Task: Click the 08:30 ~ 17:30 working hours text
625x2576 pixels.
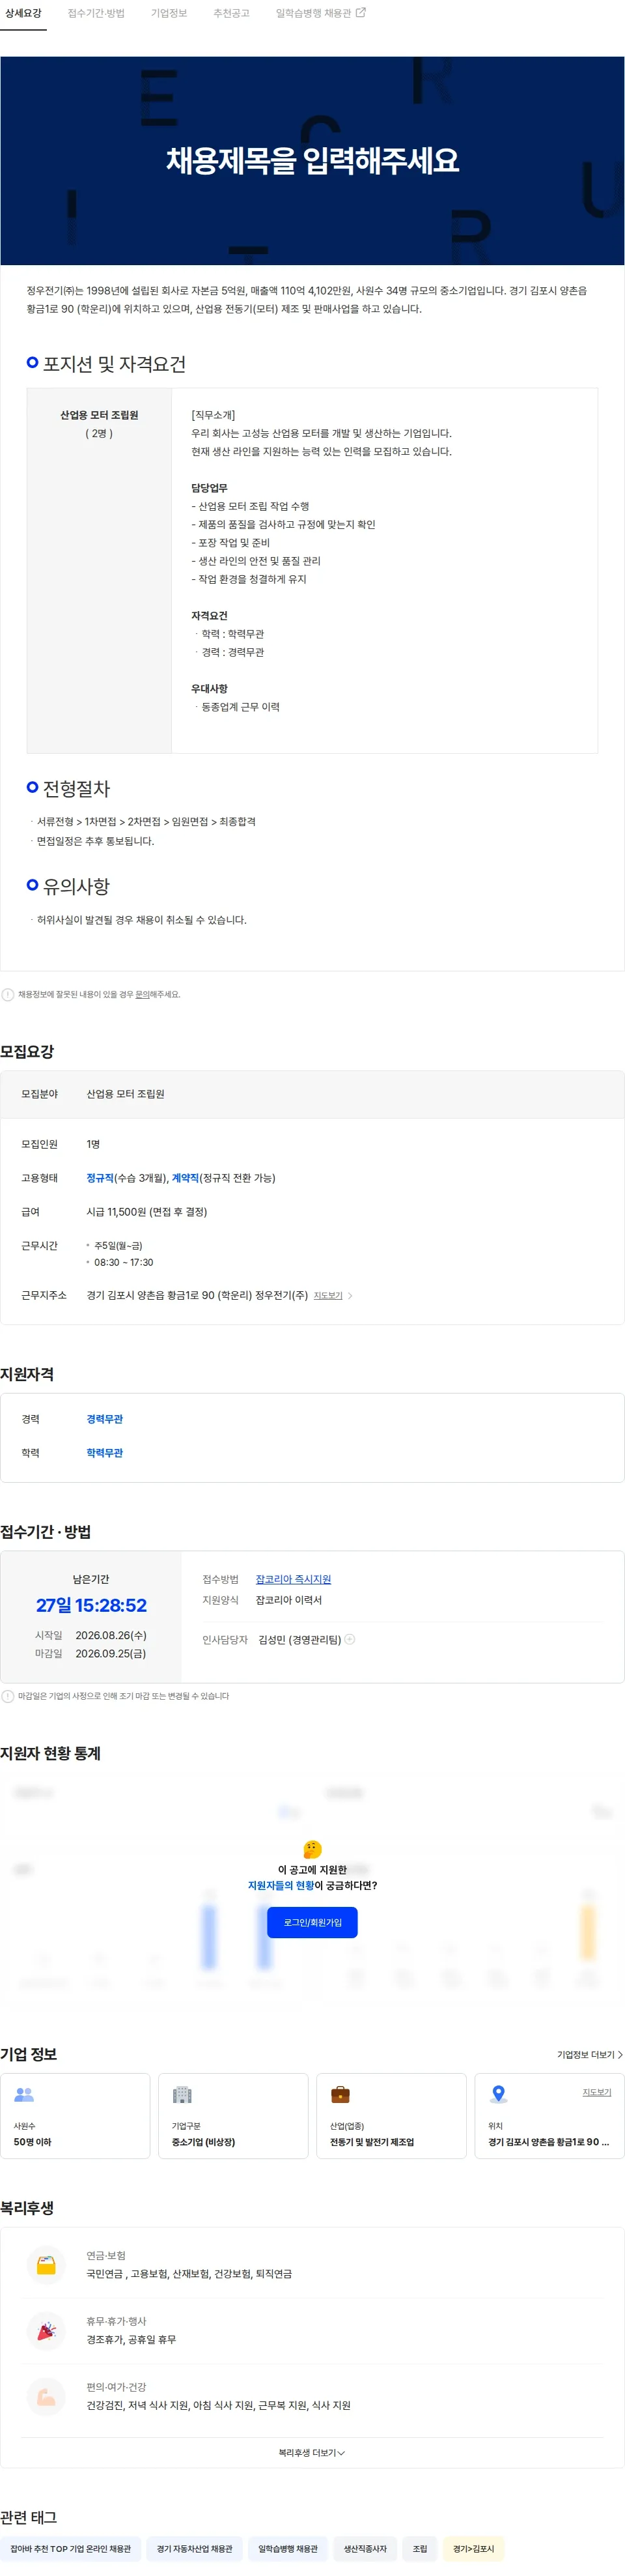Action: [x=124, y=1263]
